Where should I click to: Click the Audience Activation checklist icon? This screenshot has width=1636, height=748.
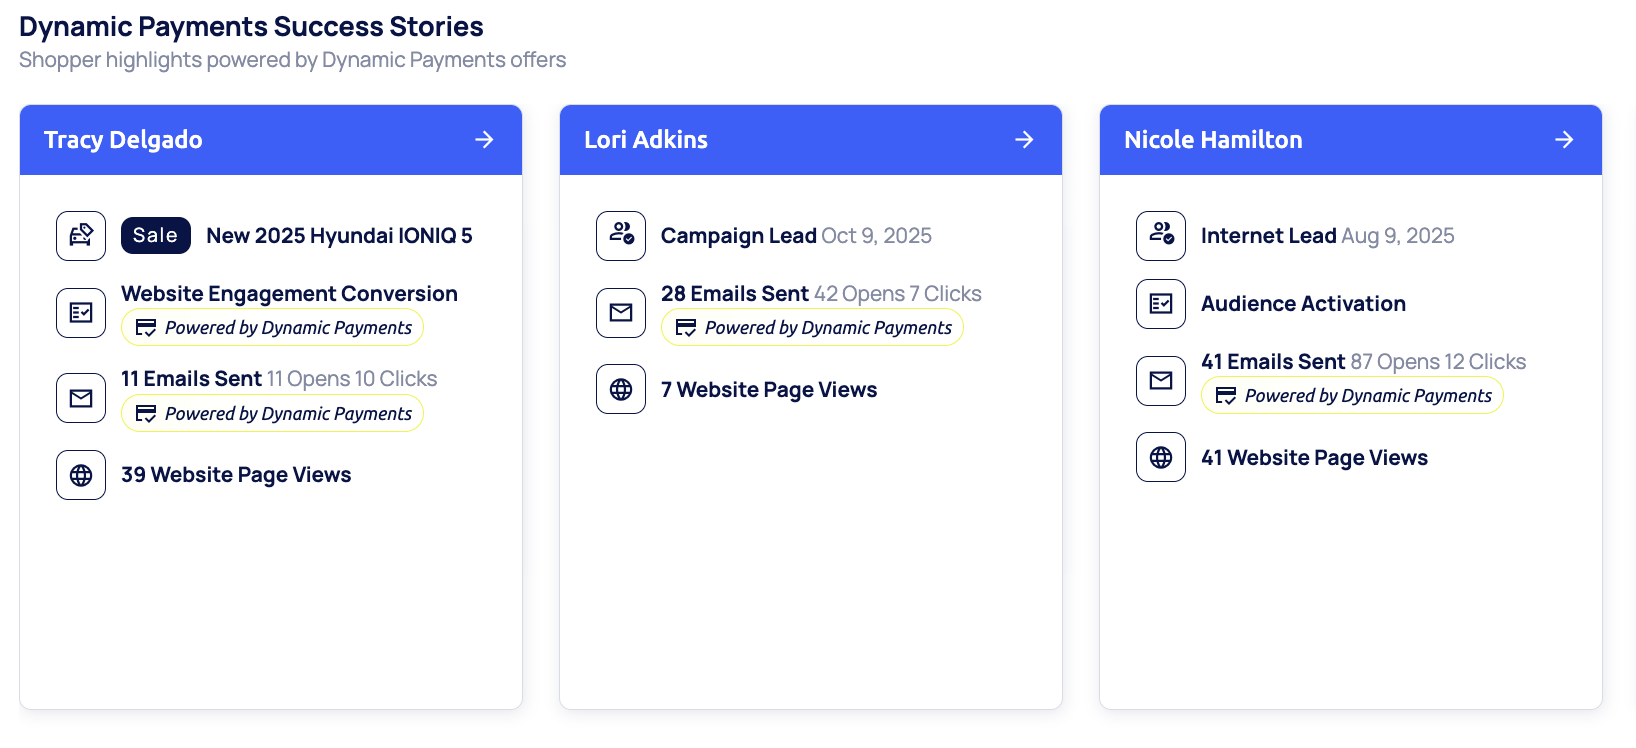click(x=1161, y=304)
